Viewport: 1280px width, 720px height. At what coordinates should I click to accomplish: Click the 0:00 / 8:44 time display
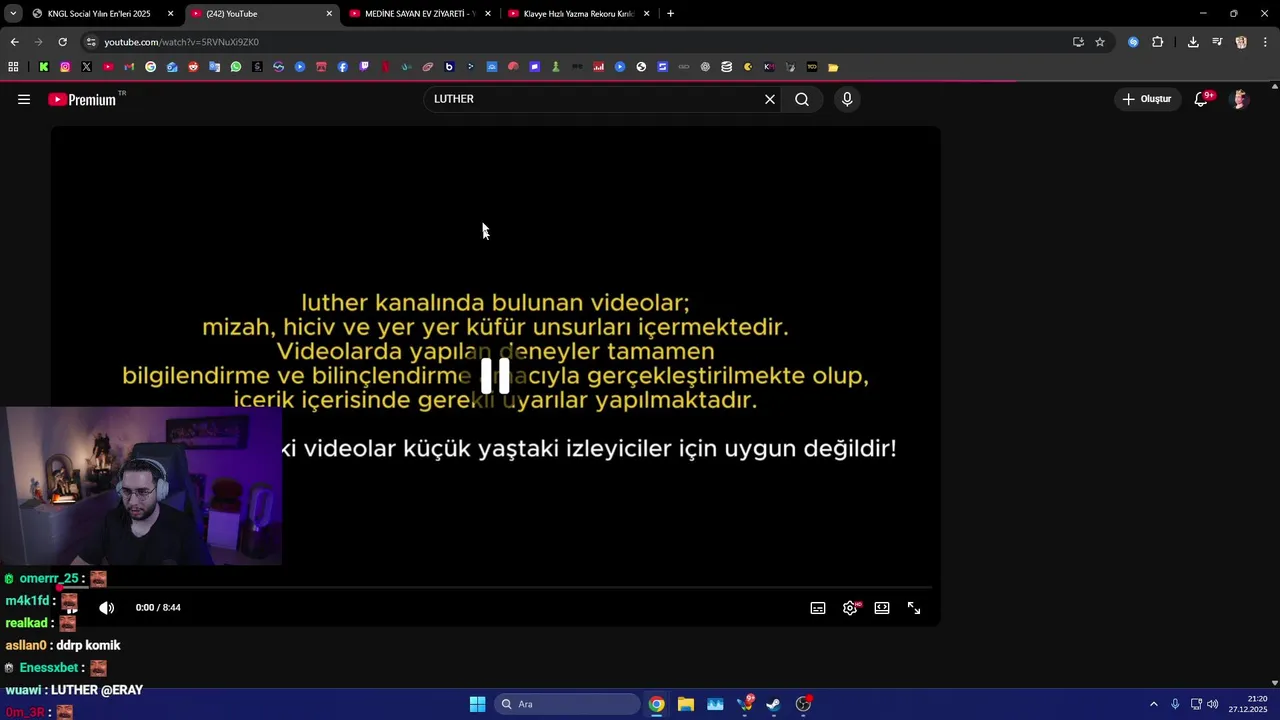[158, 608]
